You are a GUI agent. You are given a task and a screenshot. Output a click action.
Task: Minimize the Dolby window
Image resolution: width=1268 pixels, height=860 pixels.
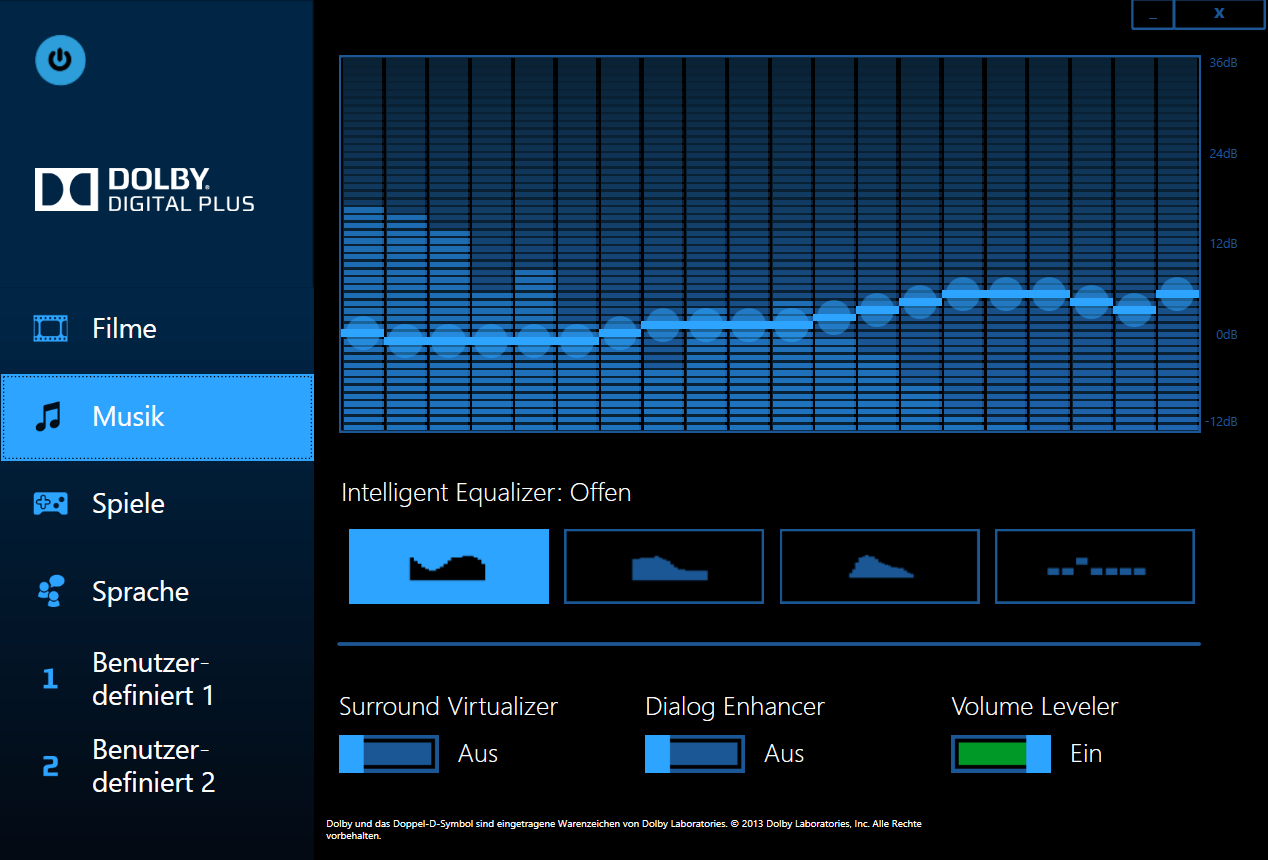1153,14
